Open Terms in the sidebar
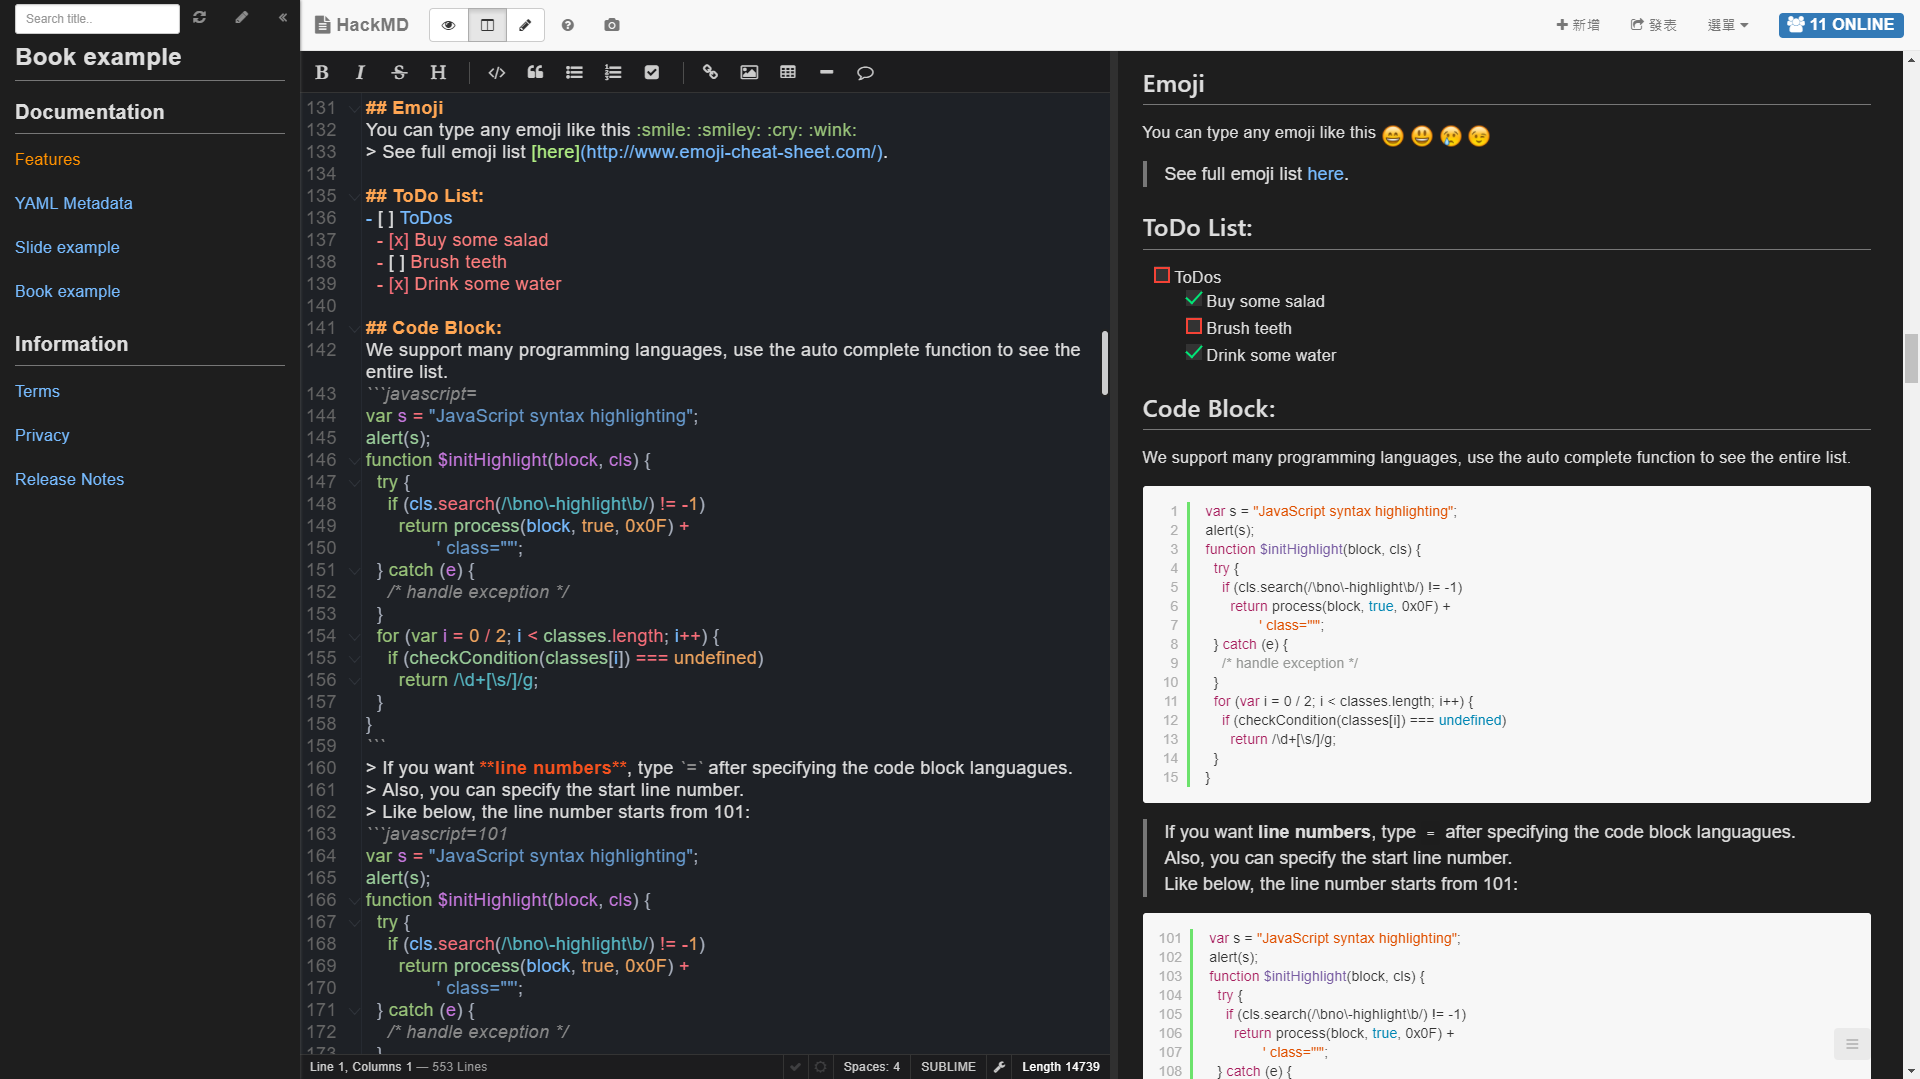1920x1079 pixels. pos(37,391)
